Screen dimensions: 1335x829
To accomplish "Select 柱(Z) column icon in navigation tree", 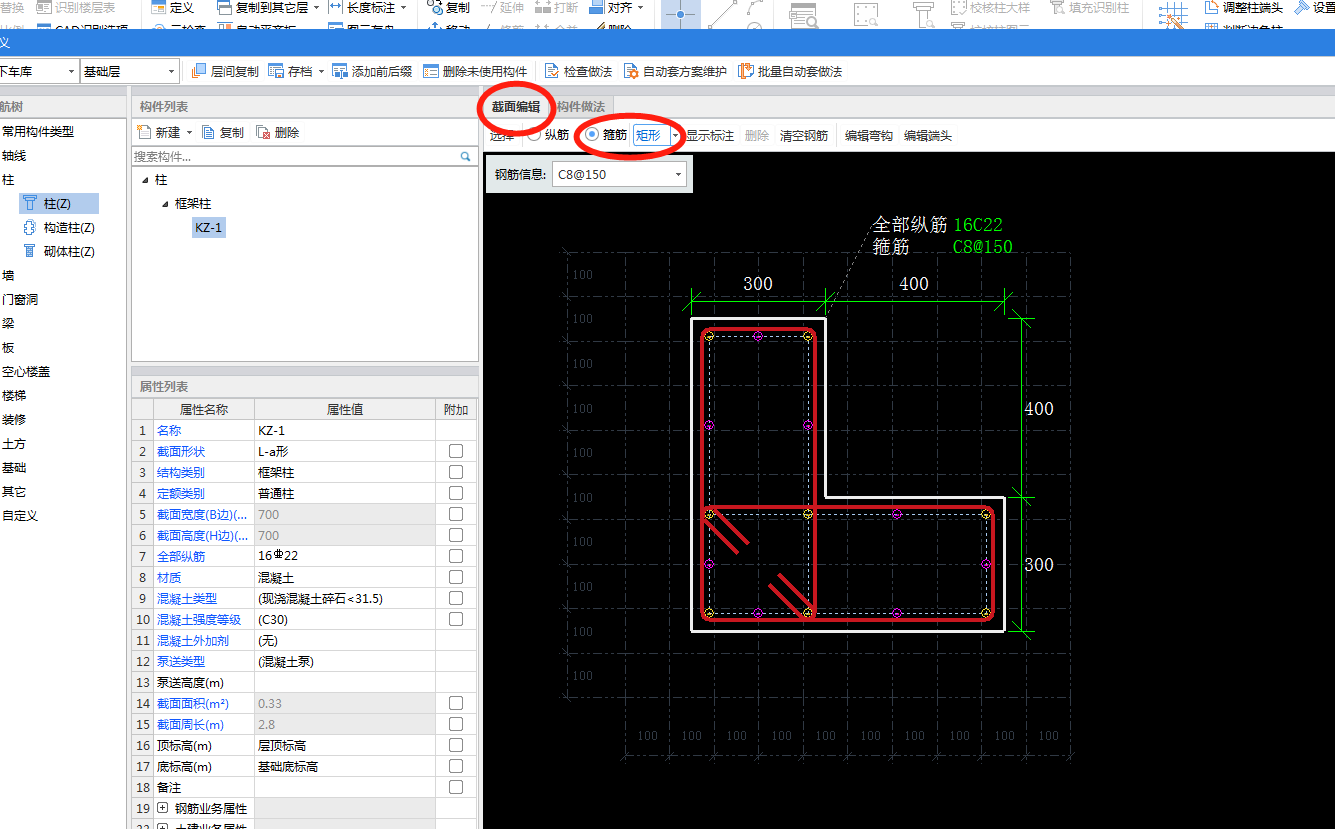I will tap(30, 203).
